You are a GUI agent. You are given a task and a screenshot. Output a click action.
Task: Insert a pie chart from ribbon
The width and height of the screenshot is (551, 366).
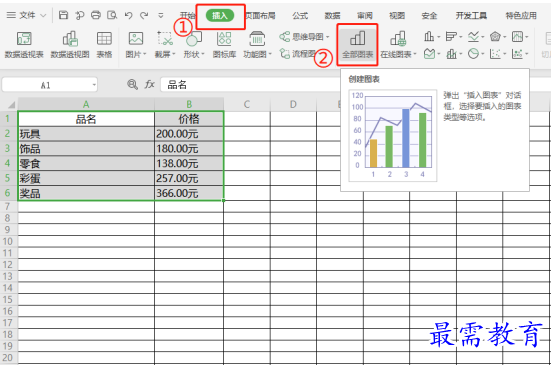click(473, 54)
